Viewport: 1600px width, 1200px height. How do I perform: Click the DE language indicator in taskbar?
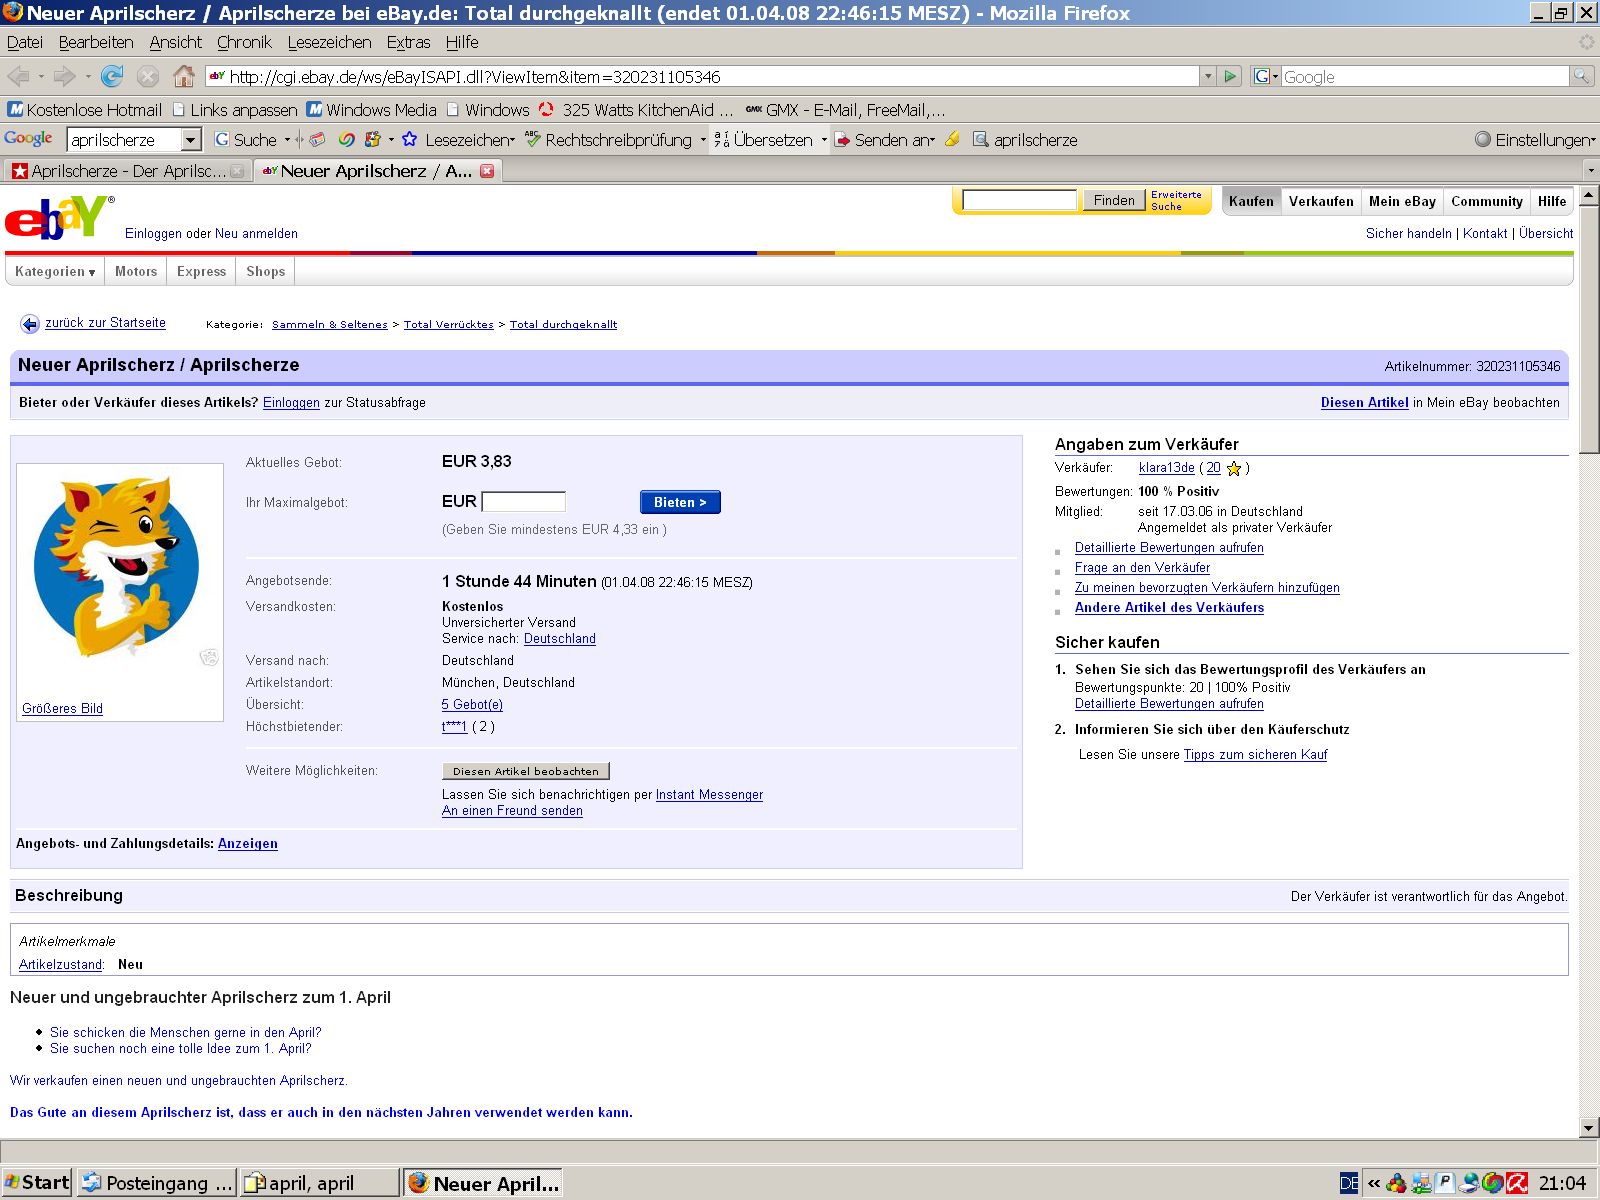coord(1349,1183)
